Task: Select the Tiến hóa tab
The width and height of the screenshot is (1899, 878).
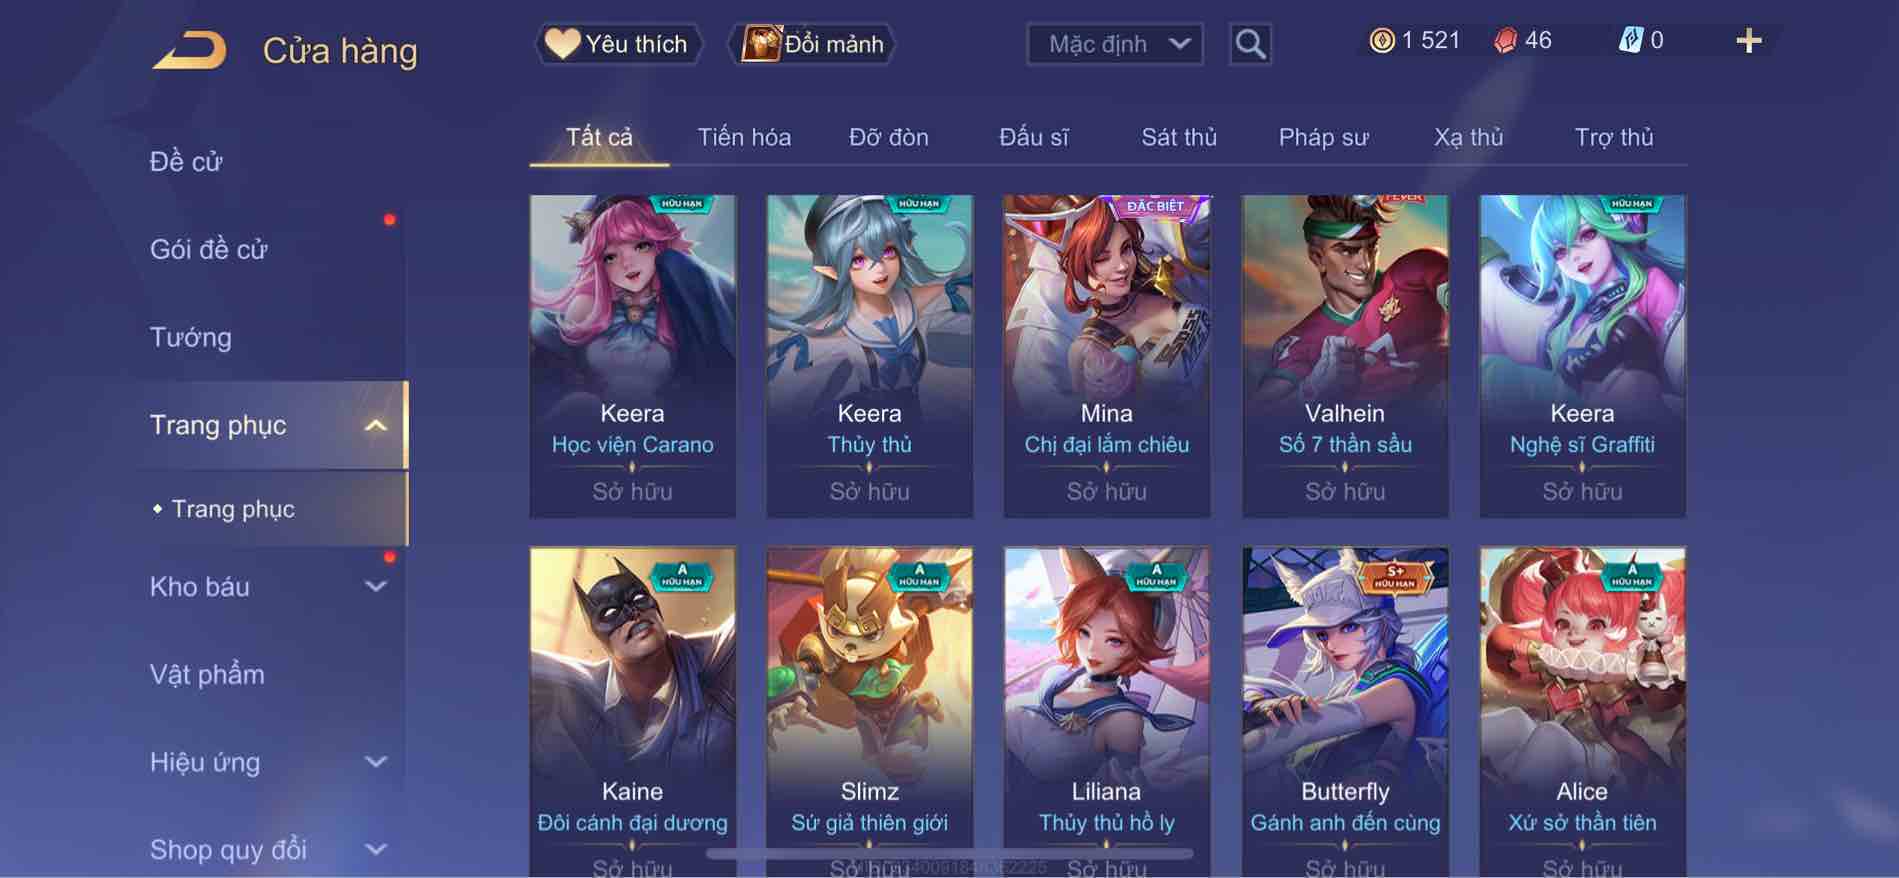Action: [x=744, y=137]
